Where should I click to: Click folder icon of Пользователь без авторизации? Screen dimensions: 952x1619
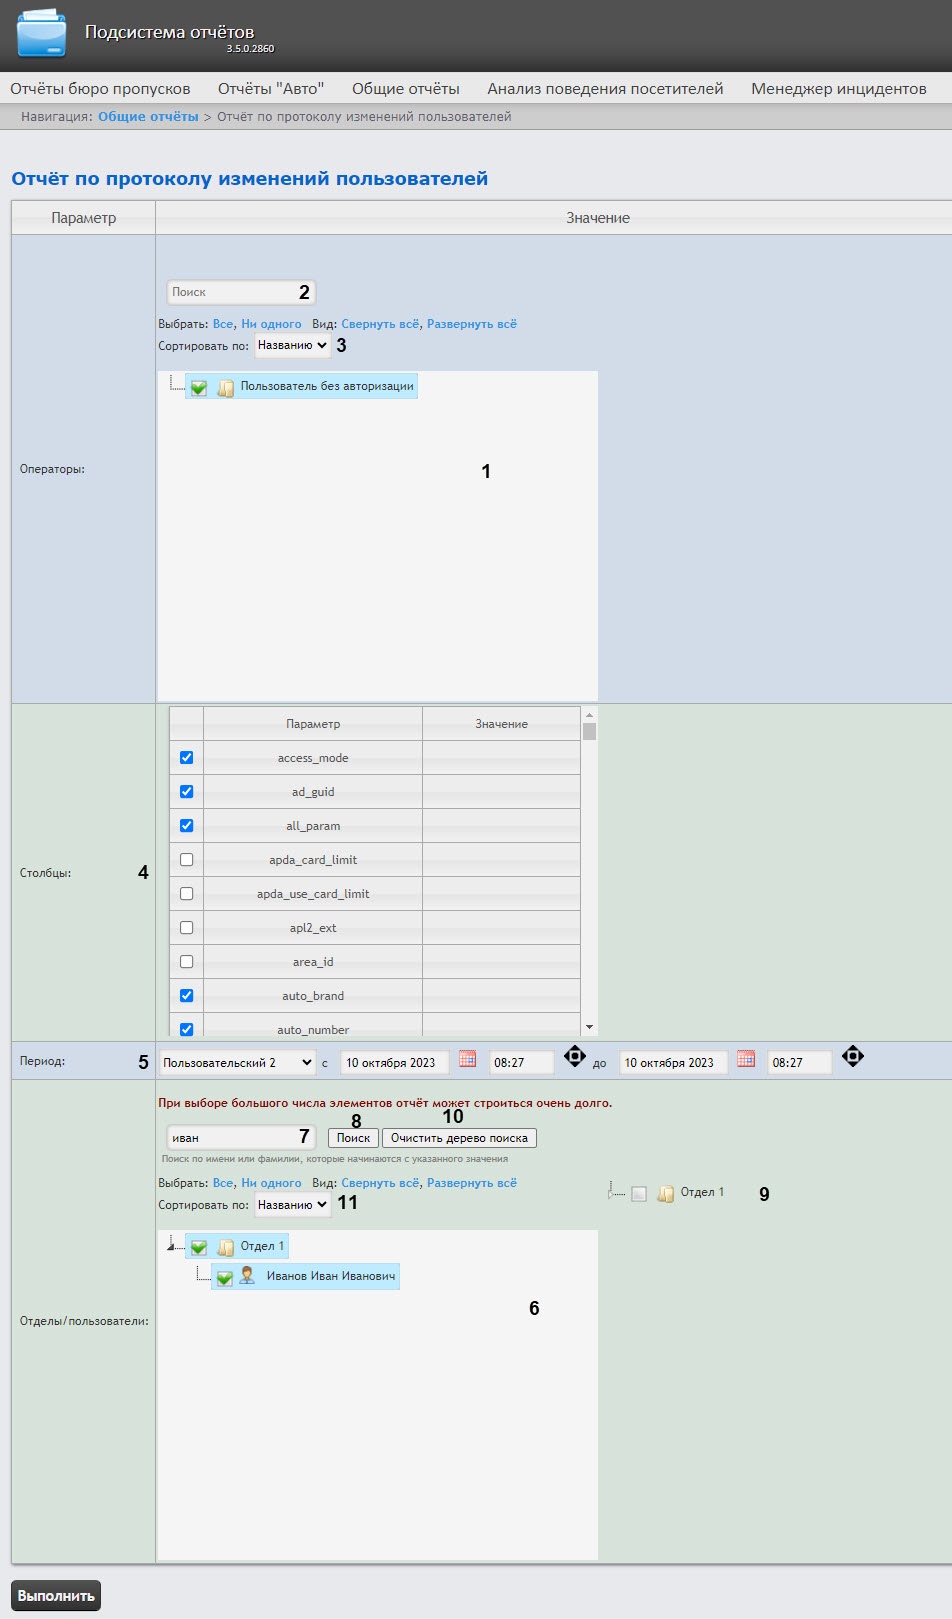point(226,388)
